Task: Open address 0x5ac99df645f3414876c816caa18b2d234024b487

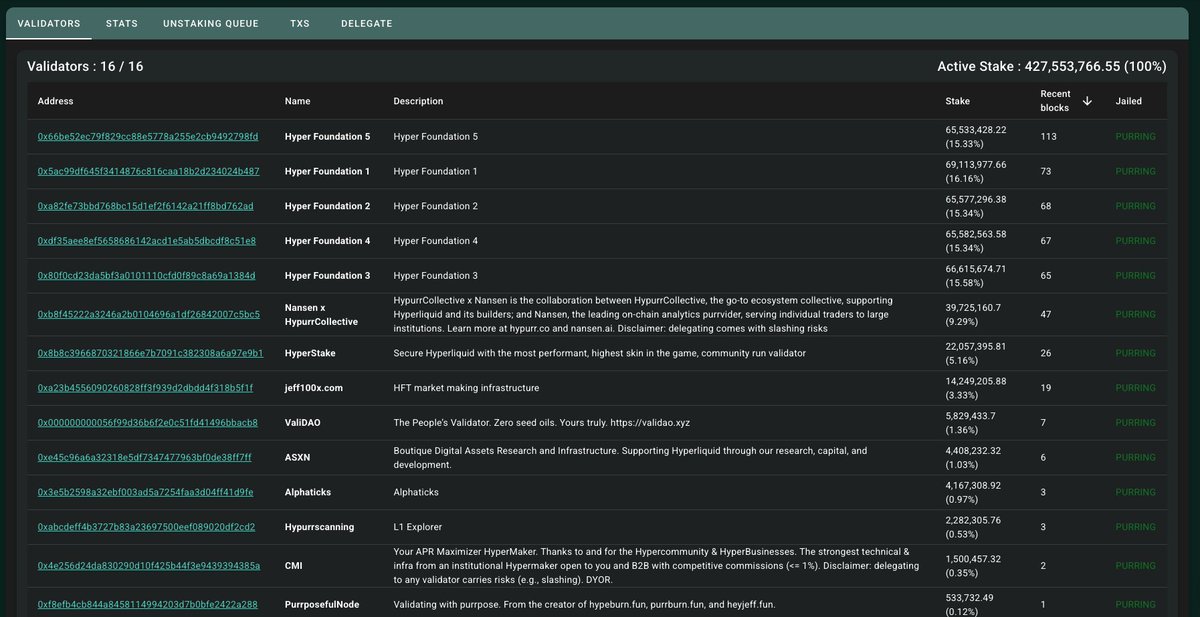Action: tap(148, 171)
